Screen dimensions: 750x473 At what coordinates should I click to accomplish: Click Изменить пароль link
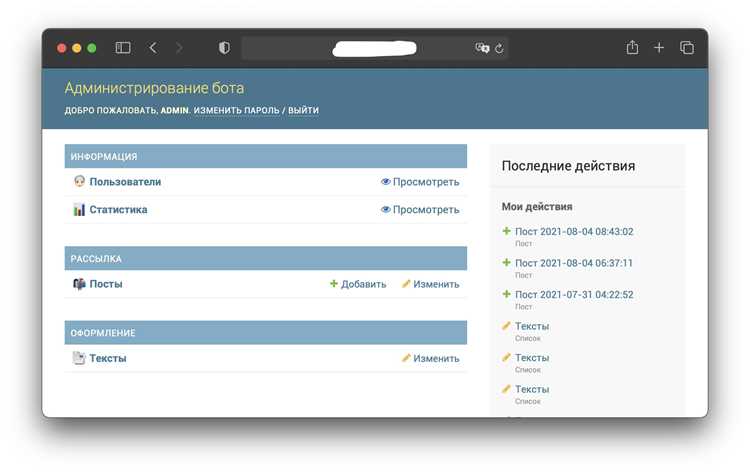[x=236, y=110]
